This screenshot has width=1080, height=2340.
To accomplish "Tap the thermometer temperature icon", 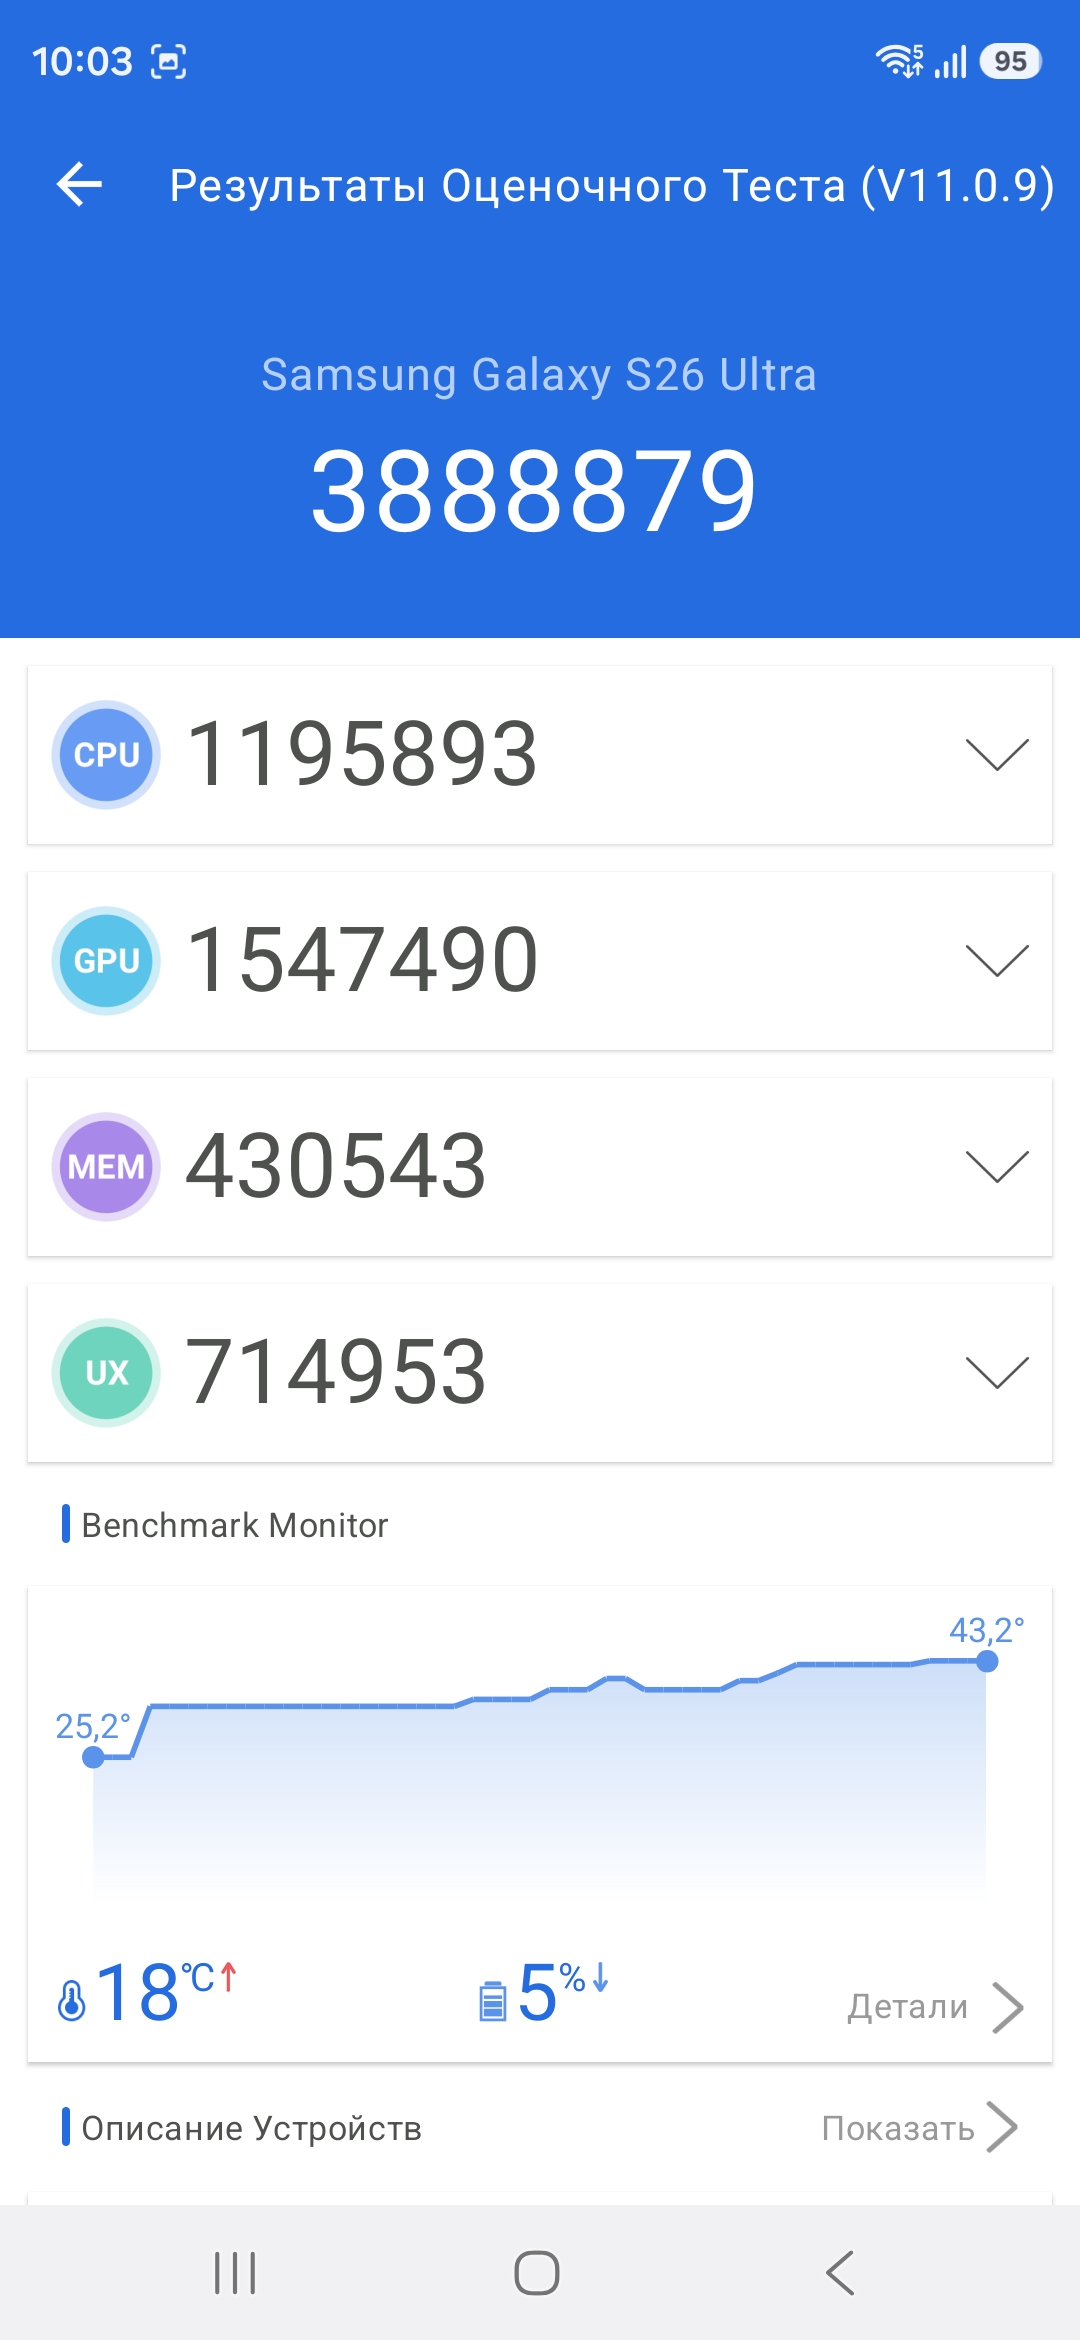I will coord(72,2000).
